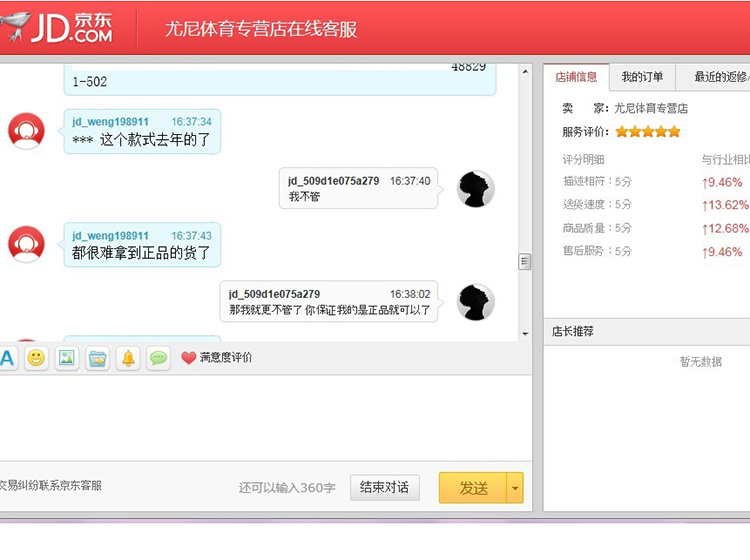This screenshot has height=560, width=750.
Task: Click the yellow 发送 send button
Action: 473,488
